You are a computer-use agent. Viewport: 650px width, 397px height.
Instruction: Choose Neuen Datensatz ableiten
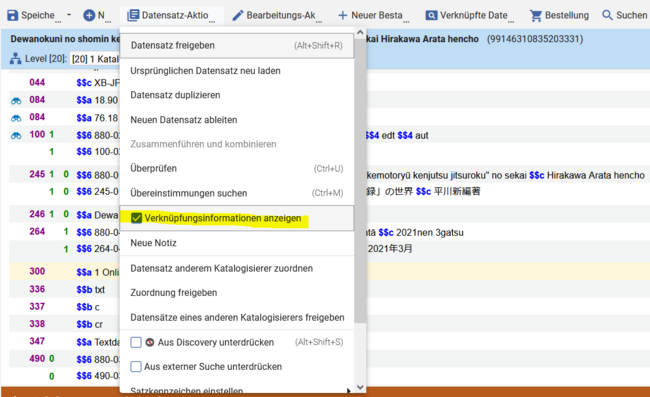pos(237,120)
